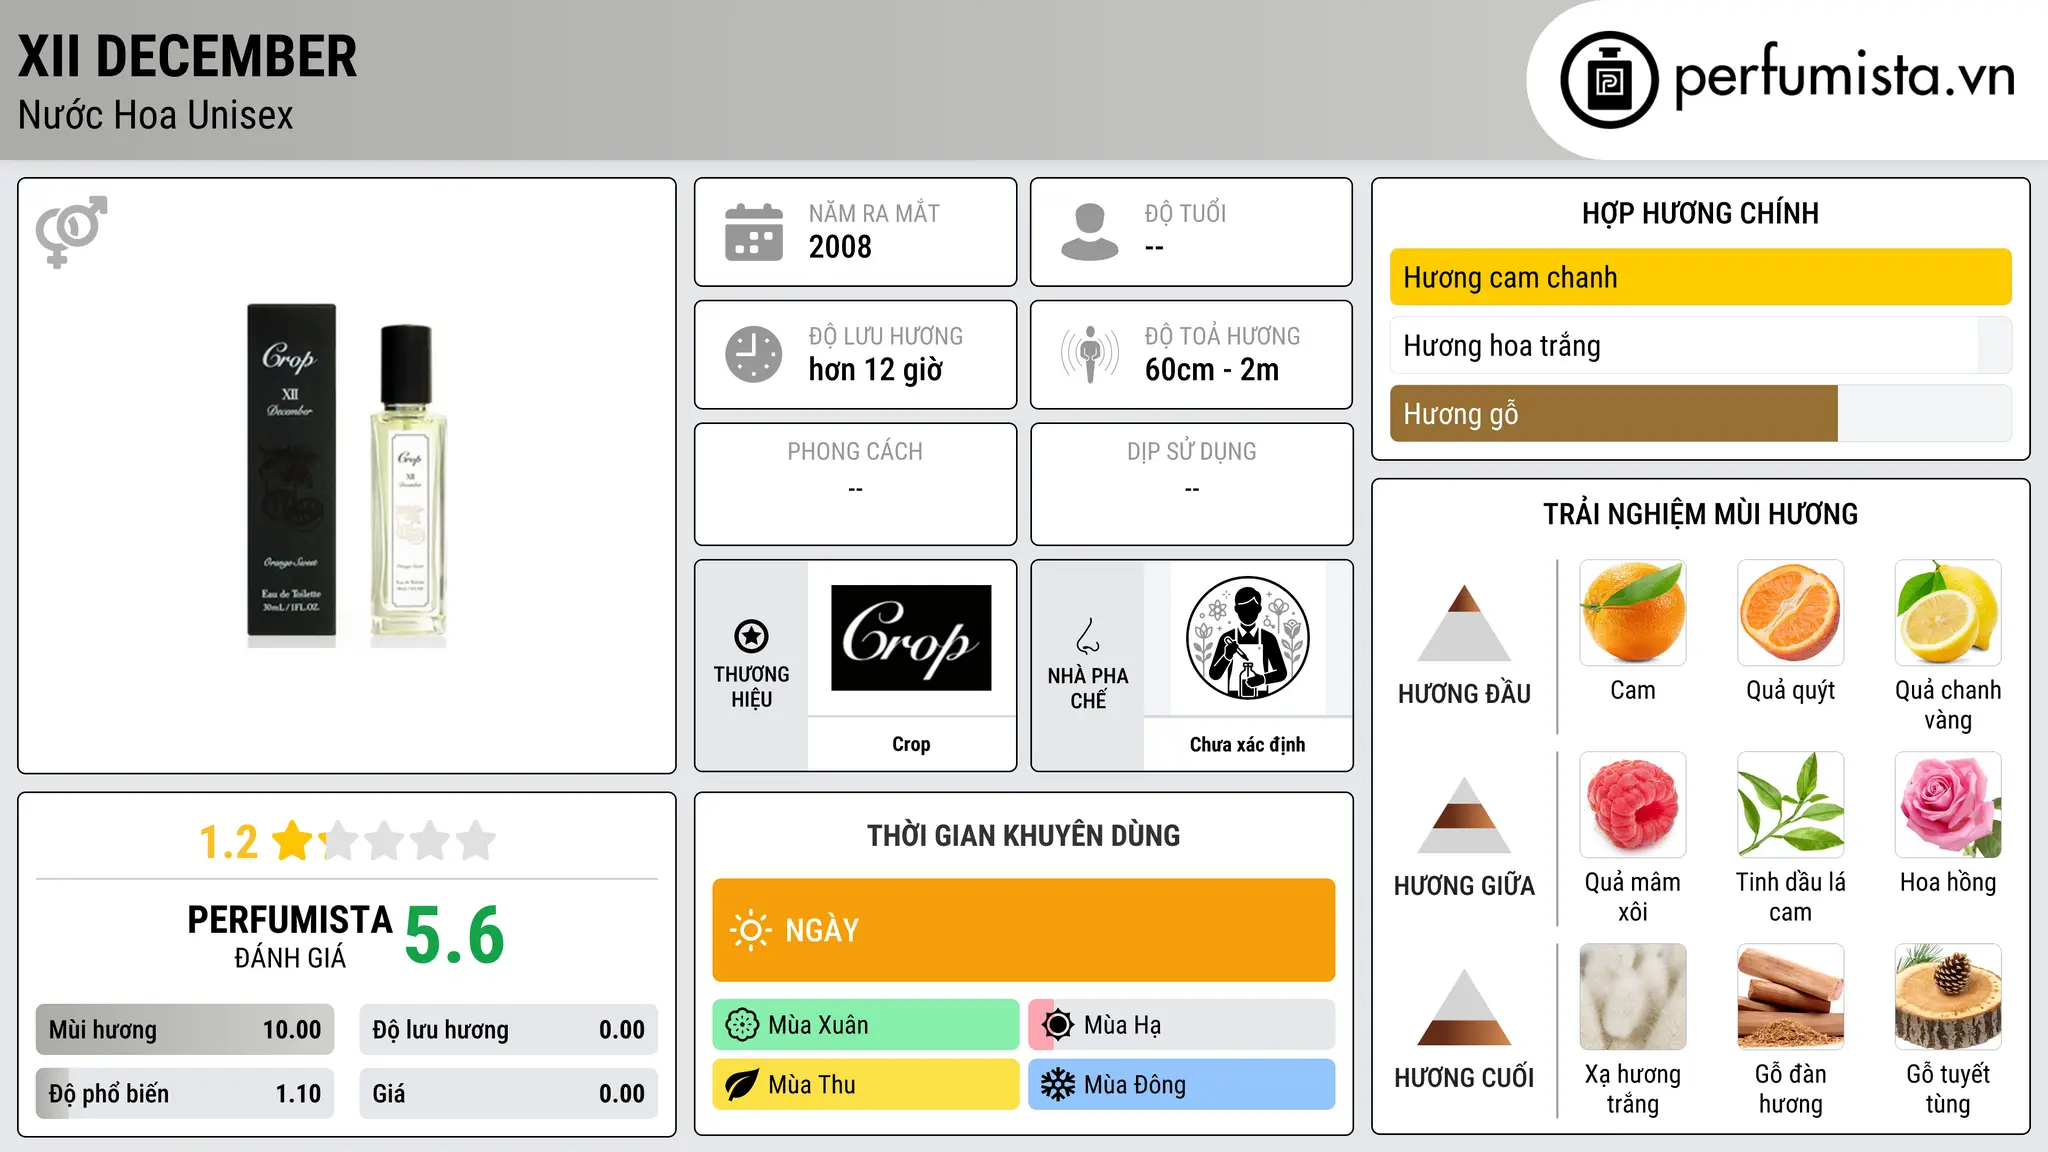Open the Cam orange note image

[1633, 613]
